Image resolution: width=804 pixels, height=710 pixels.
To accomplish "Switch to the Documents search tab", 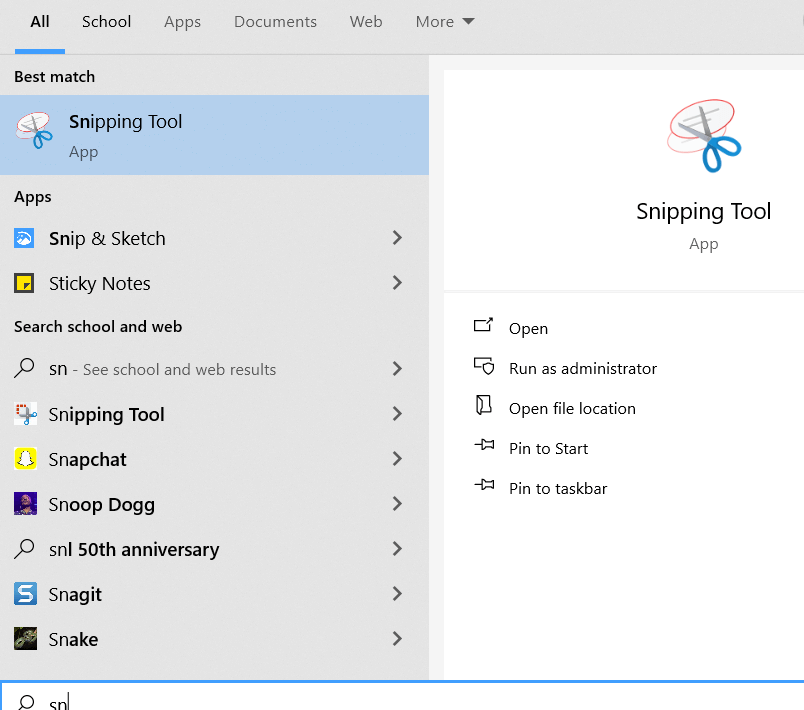I will [275, 21].
